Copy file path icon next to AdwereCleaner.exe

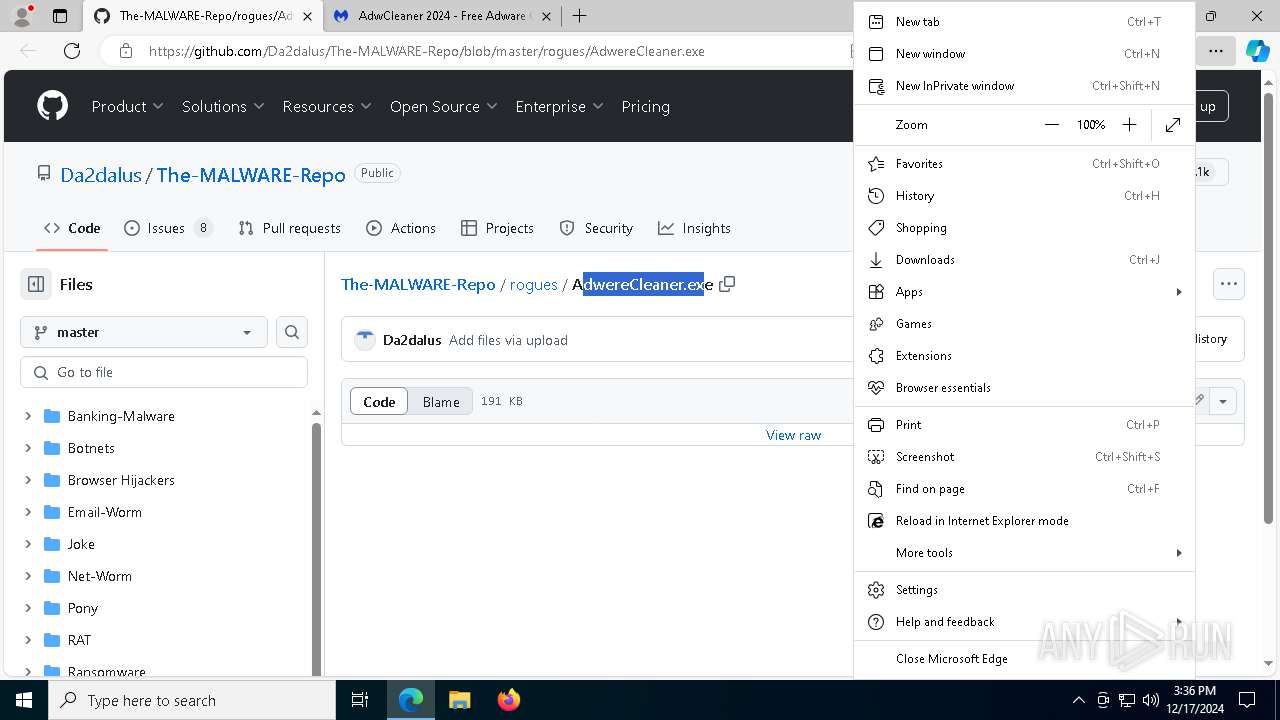tap(727, 284)
